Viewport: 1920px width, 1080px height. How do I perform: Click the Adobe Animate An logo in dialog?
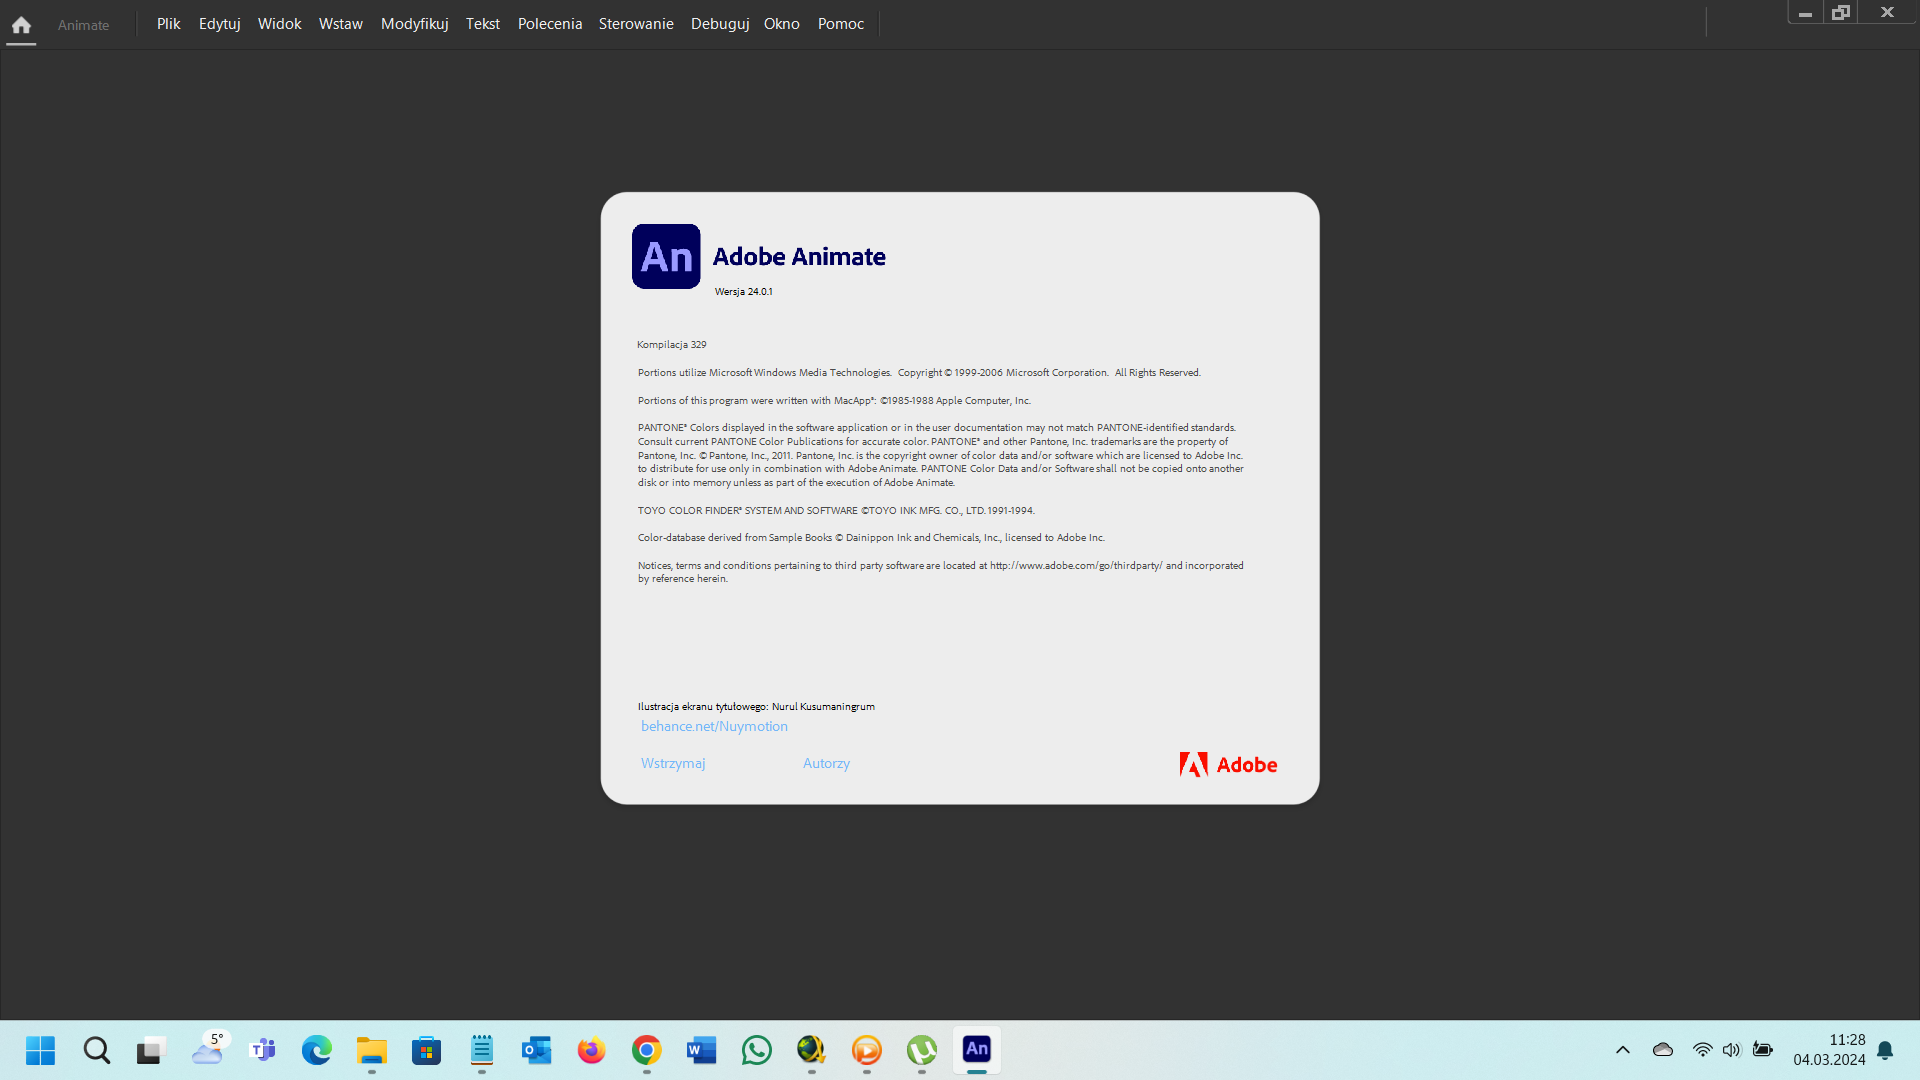click(666, 257)
